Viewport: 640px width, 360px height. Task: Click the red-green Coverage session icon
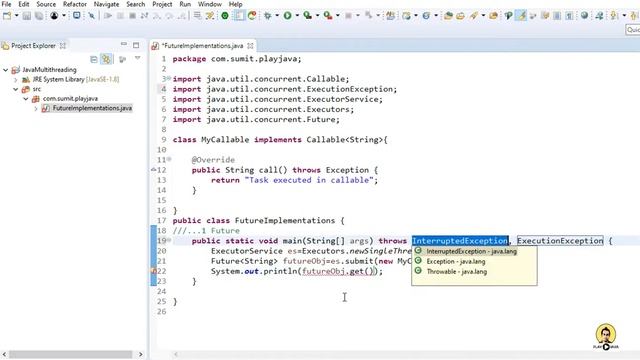[252, 16]
